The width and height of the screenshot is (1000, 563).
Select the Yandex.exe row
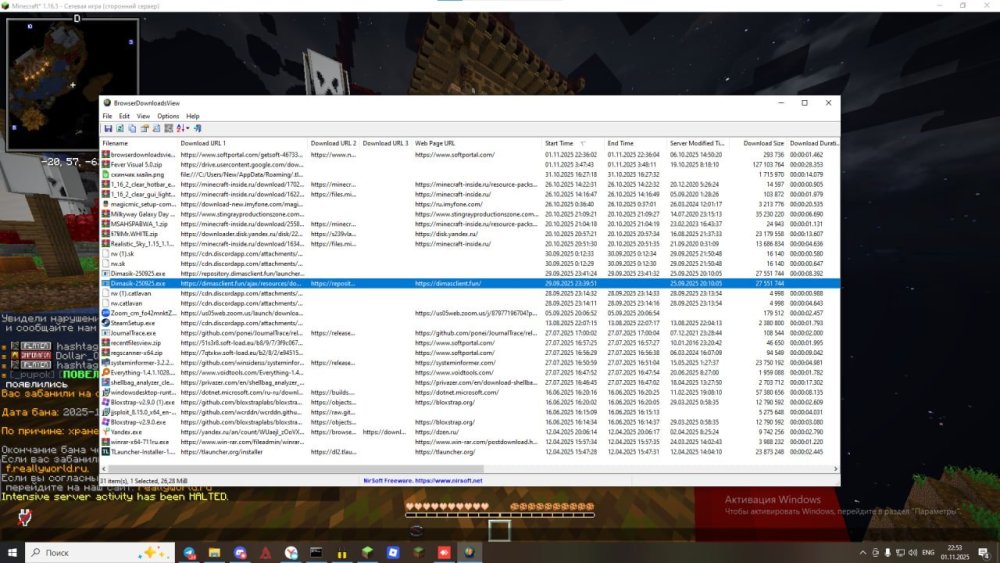click(470, 432)
